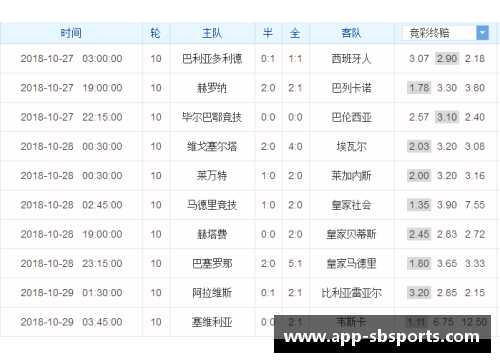Click the 客队 column header

[351, 33]
